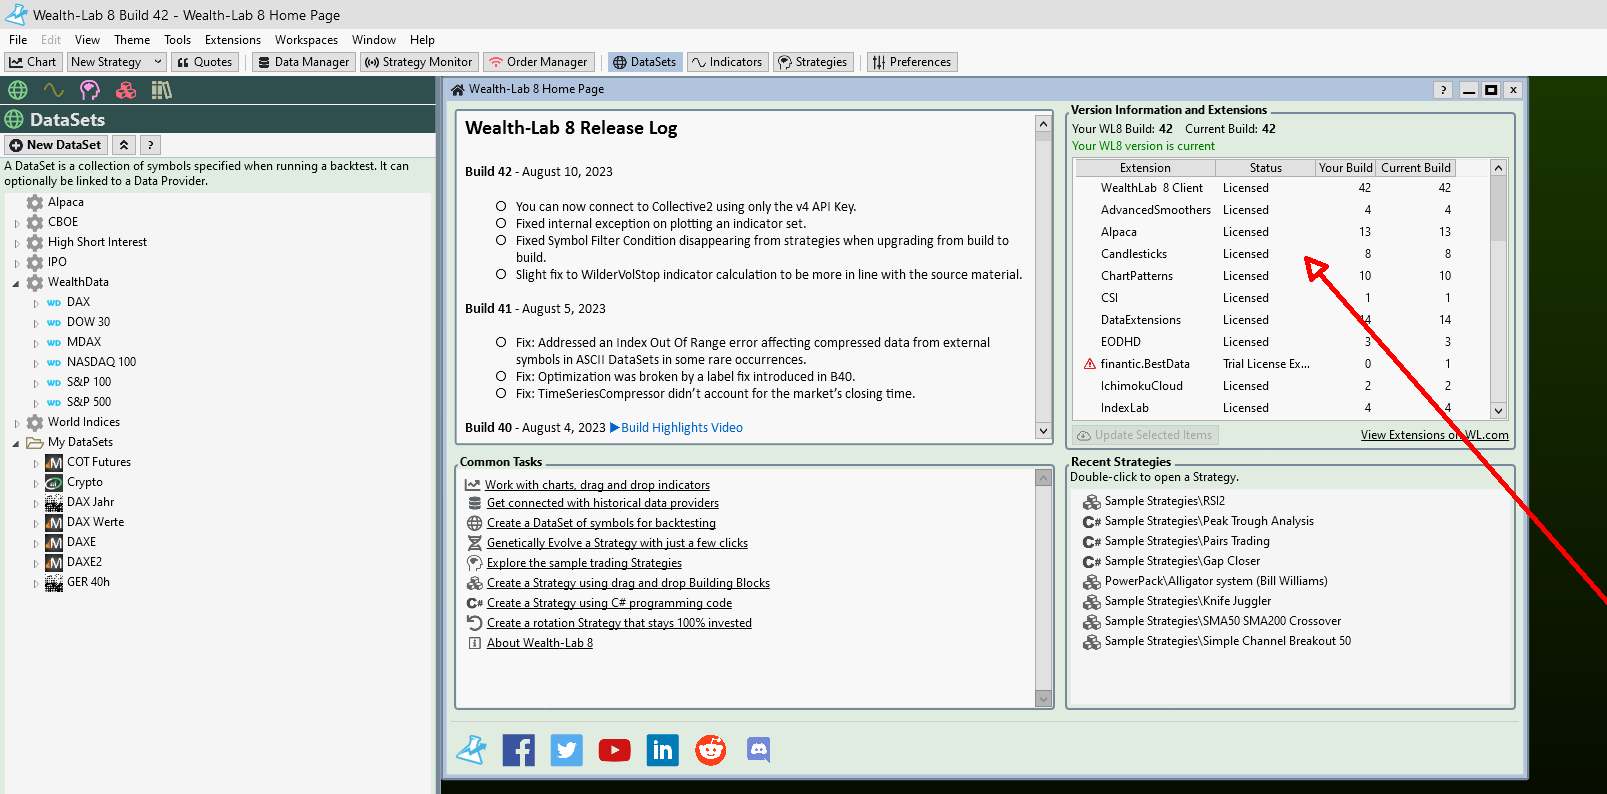Open Create a rotation Strategy link
The image size is (1607, 794).
[619, 623]
